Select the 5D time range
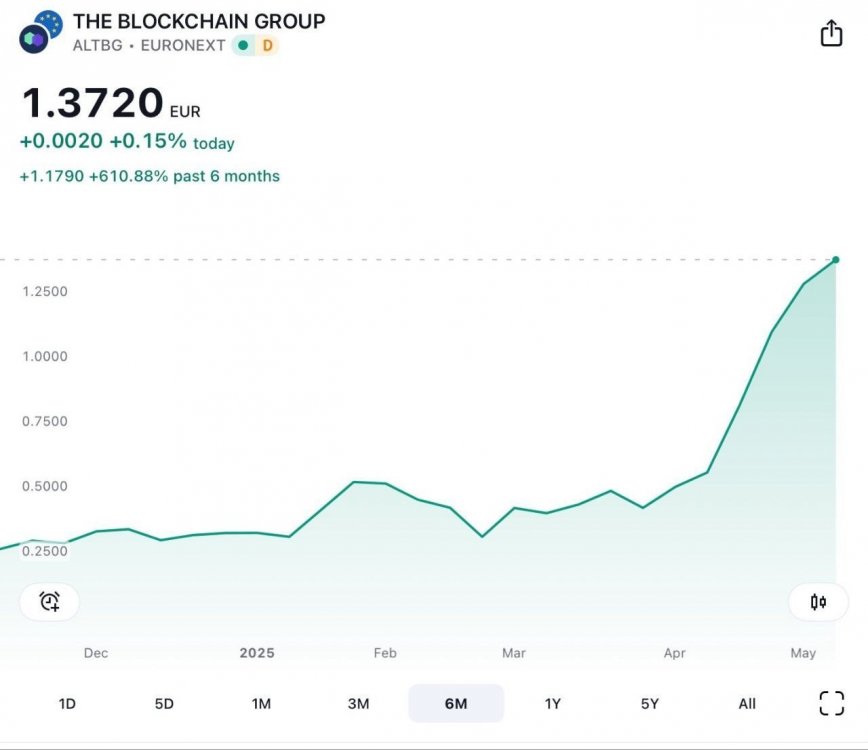 pos(164,704)
